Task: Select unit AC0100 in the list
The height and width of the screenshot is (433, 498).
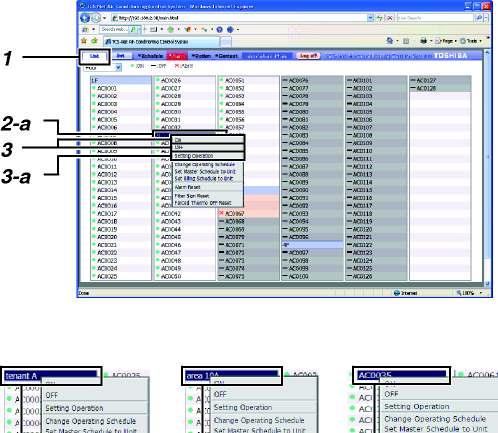Action: (312, 276)
